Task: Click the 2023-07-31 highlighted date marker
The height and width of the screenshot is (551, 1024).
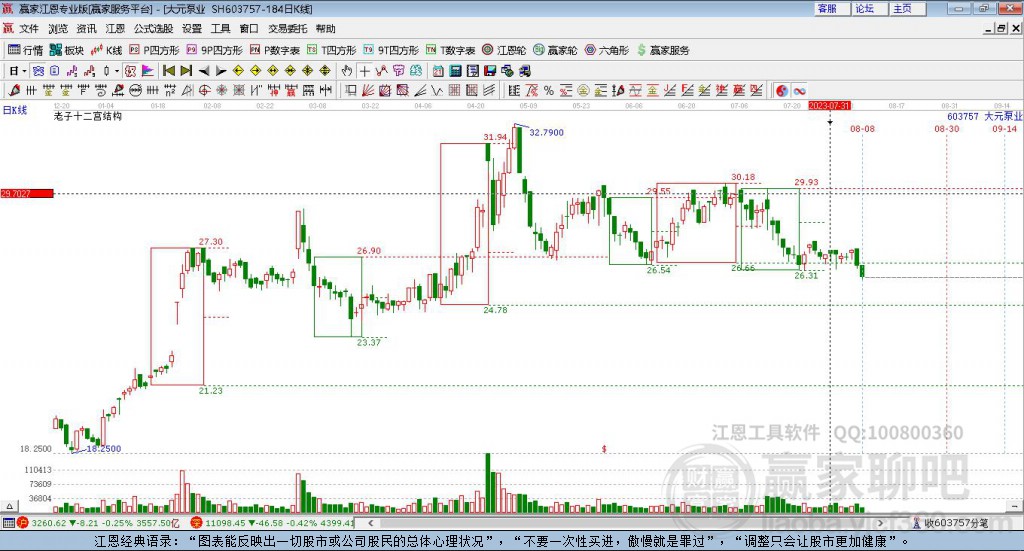Action: pos(829,105)
